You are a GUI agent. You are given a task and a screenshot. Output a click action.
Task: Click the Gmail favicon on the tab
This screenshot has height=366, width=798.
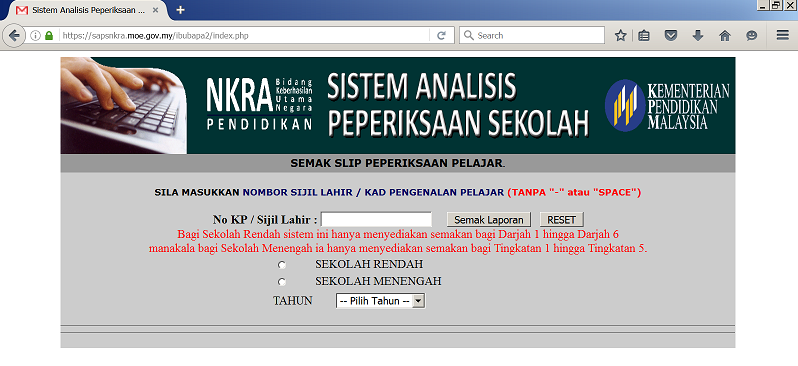click(22, 10)
